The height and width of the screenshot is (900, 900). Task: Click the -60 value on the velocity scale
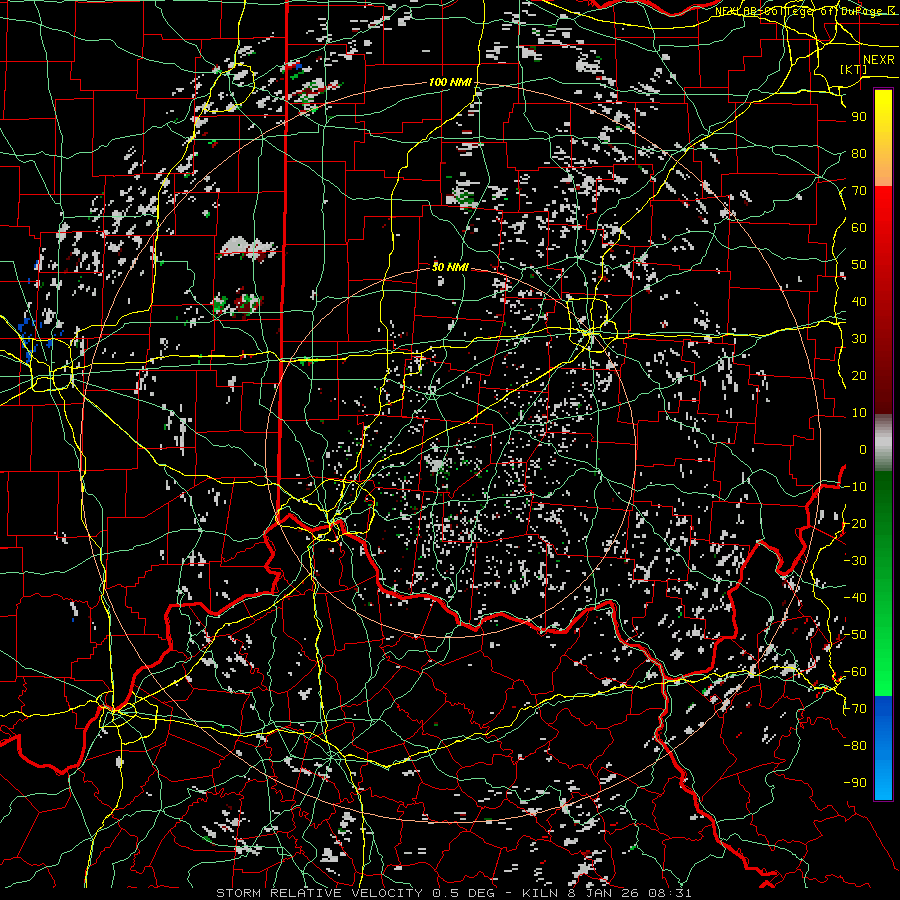(x=855, y=672)
